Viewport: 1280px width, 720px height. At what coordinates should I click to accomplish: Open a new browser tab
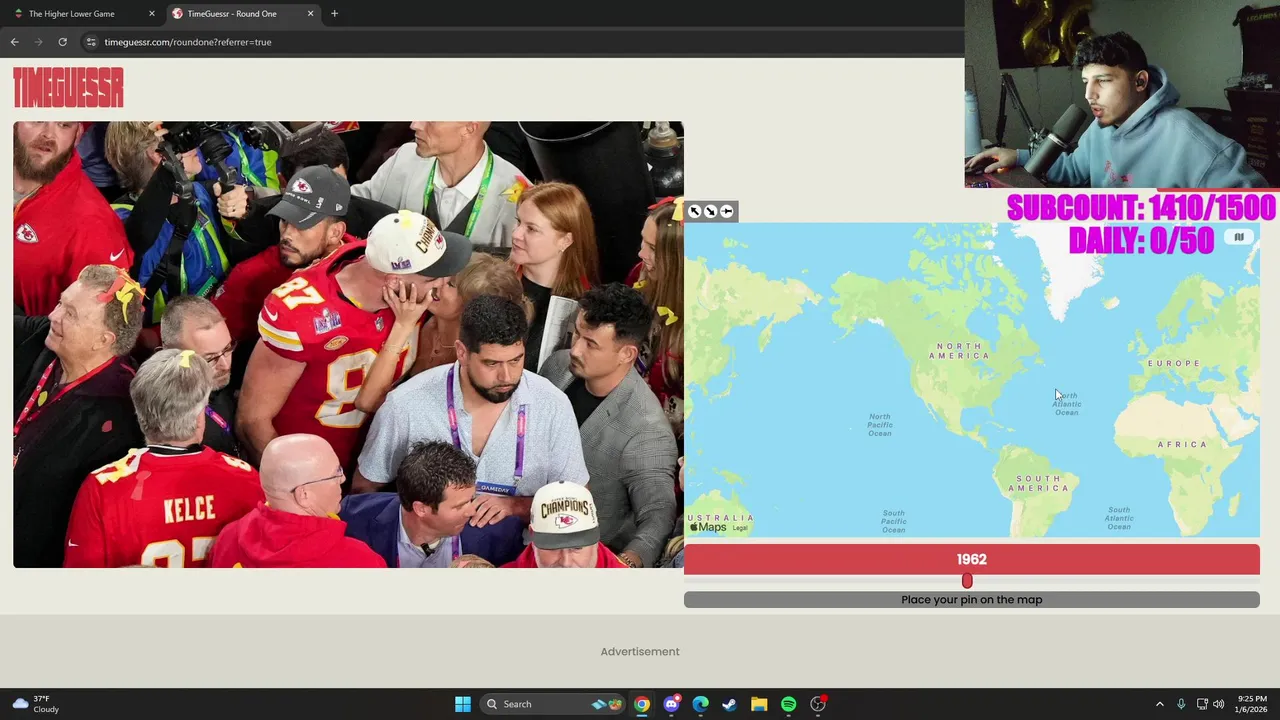[334, 14]
